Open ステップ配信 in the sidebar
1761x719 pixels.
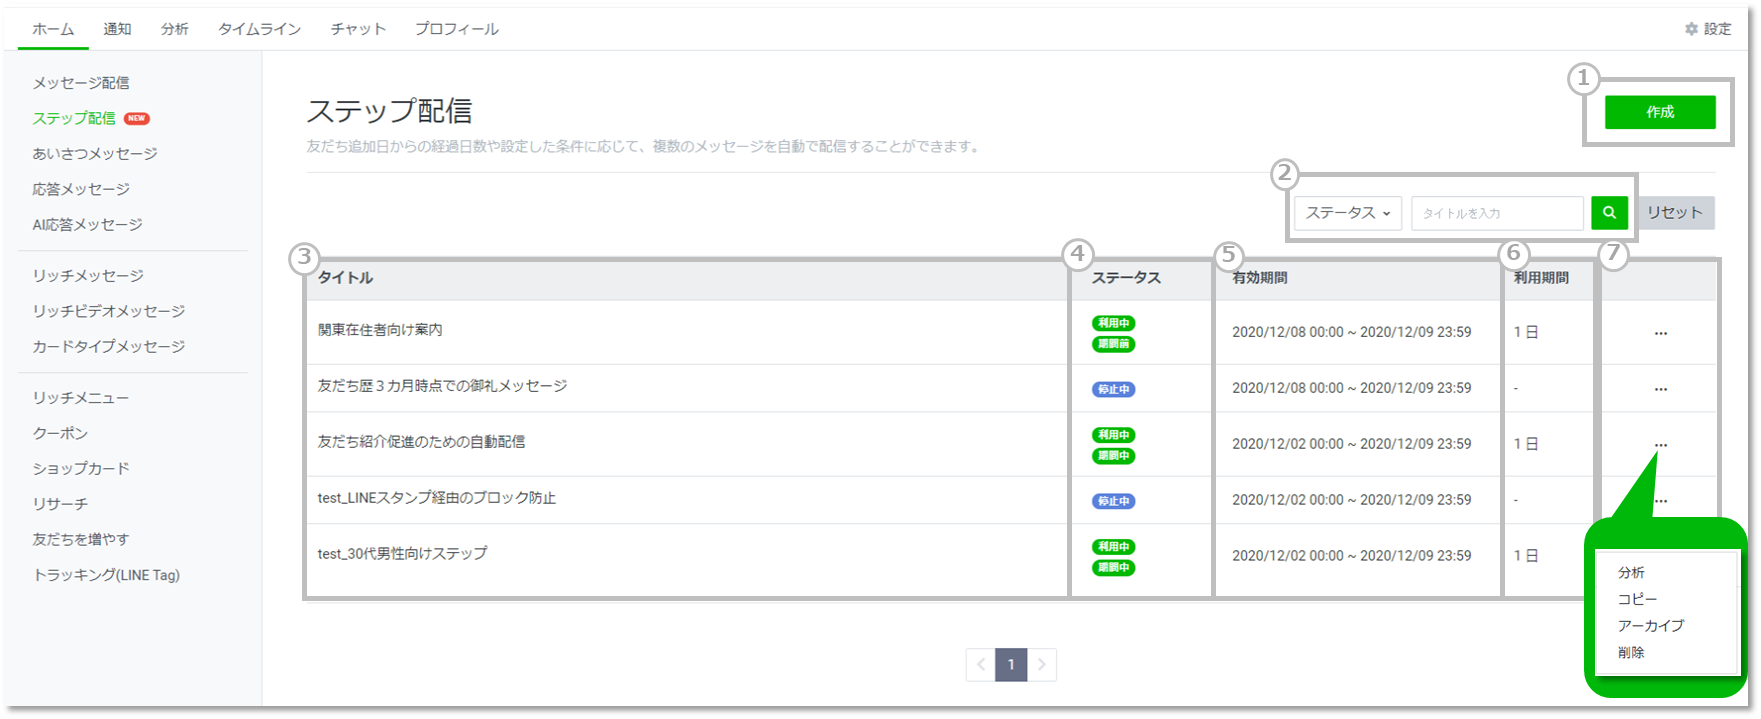click(x=74, y=118)
